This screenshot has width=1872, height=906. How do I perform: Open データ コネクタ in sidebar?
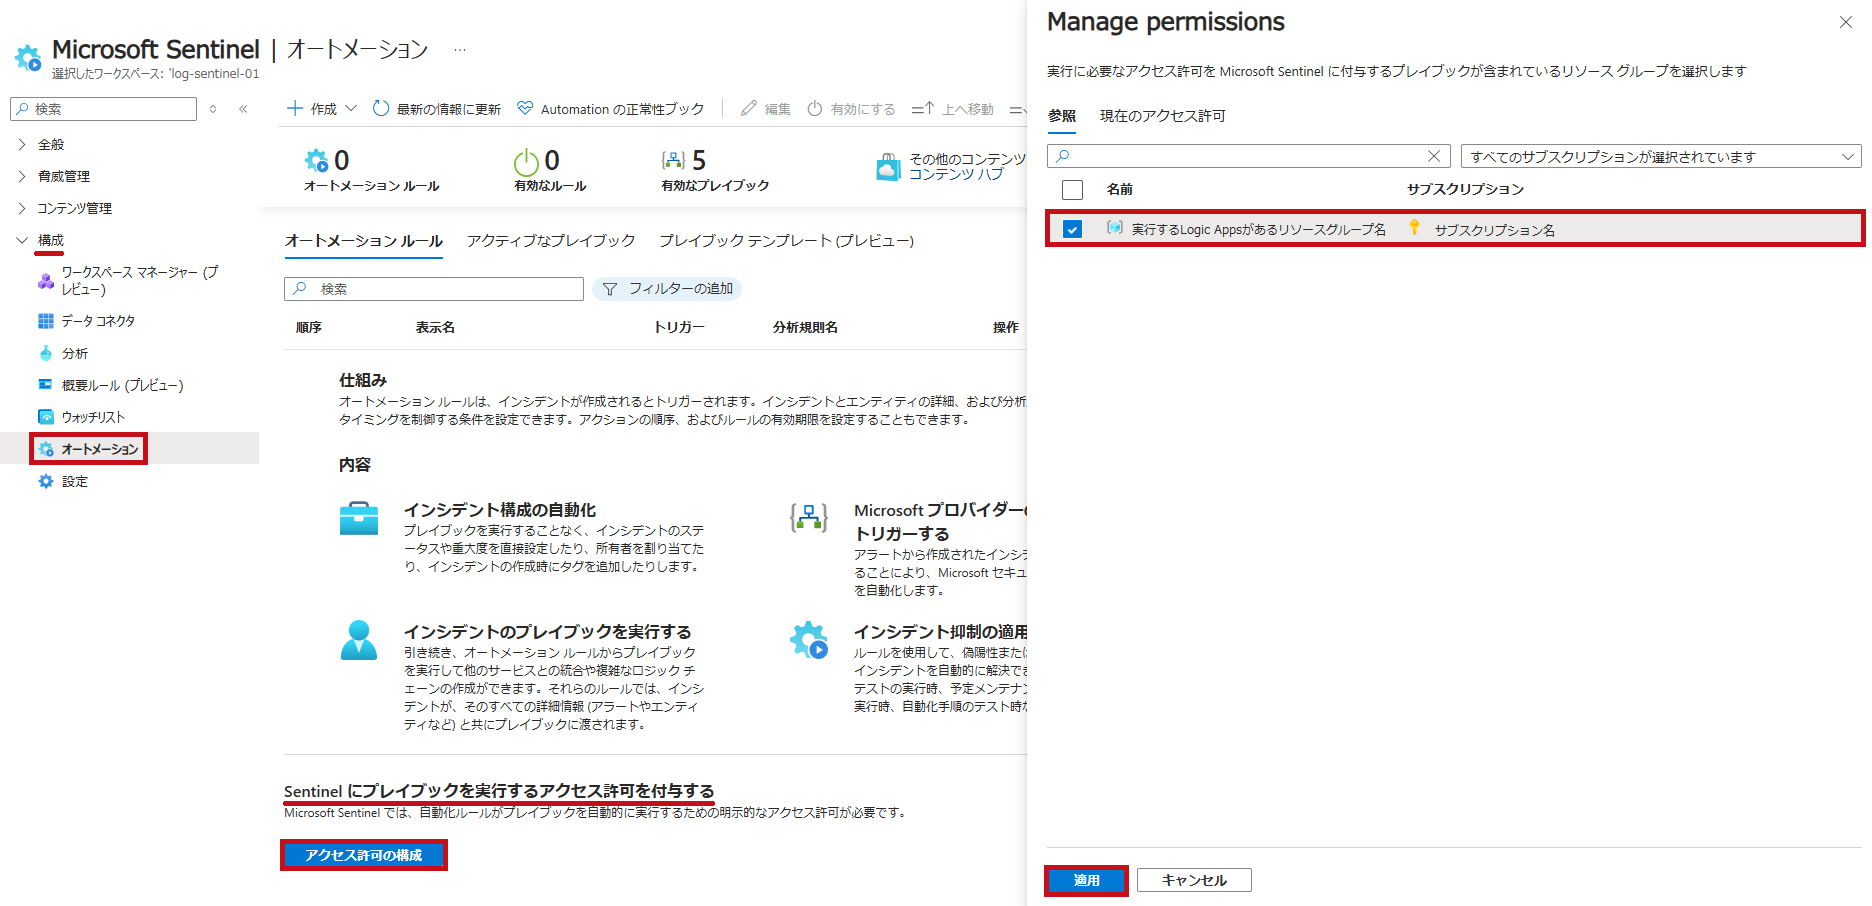click(98, 321)
